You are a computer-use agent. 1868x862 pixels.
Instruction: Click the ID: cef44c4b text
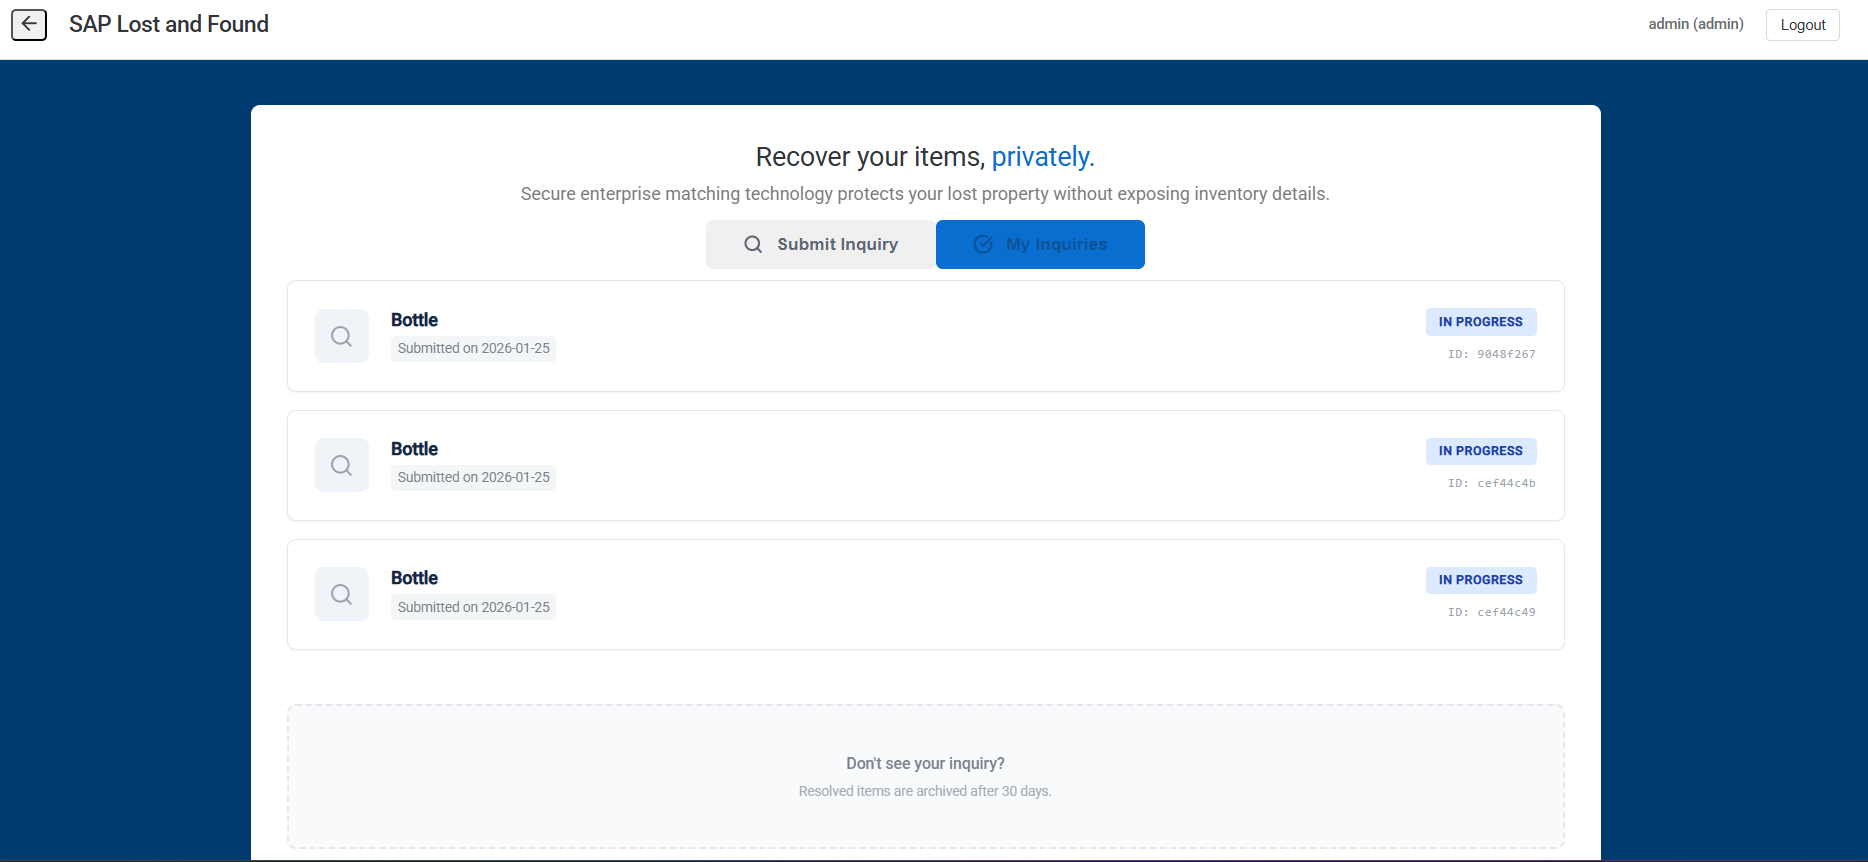click(1492, 483)
